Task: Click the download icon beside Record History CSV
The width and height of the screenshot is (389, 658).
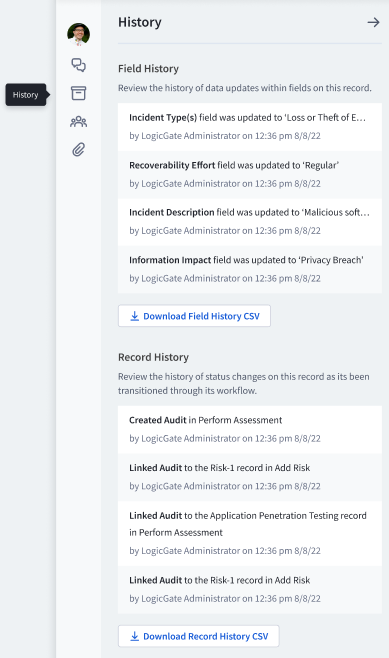Action: coord(134,636)
